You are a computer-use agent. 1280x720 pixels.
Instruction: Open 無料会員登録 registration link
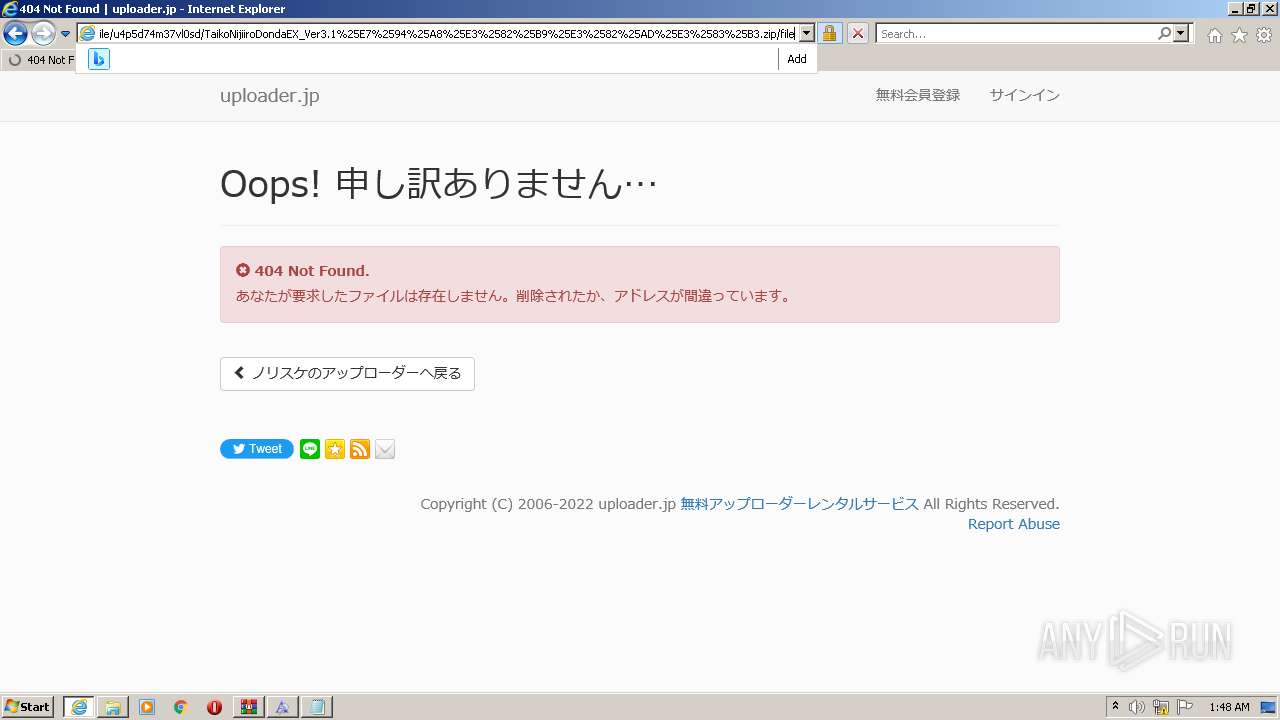pos(918,95)
